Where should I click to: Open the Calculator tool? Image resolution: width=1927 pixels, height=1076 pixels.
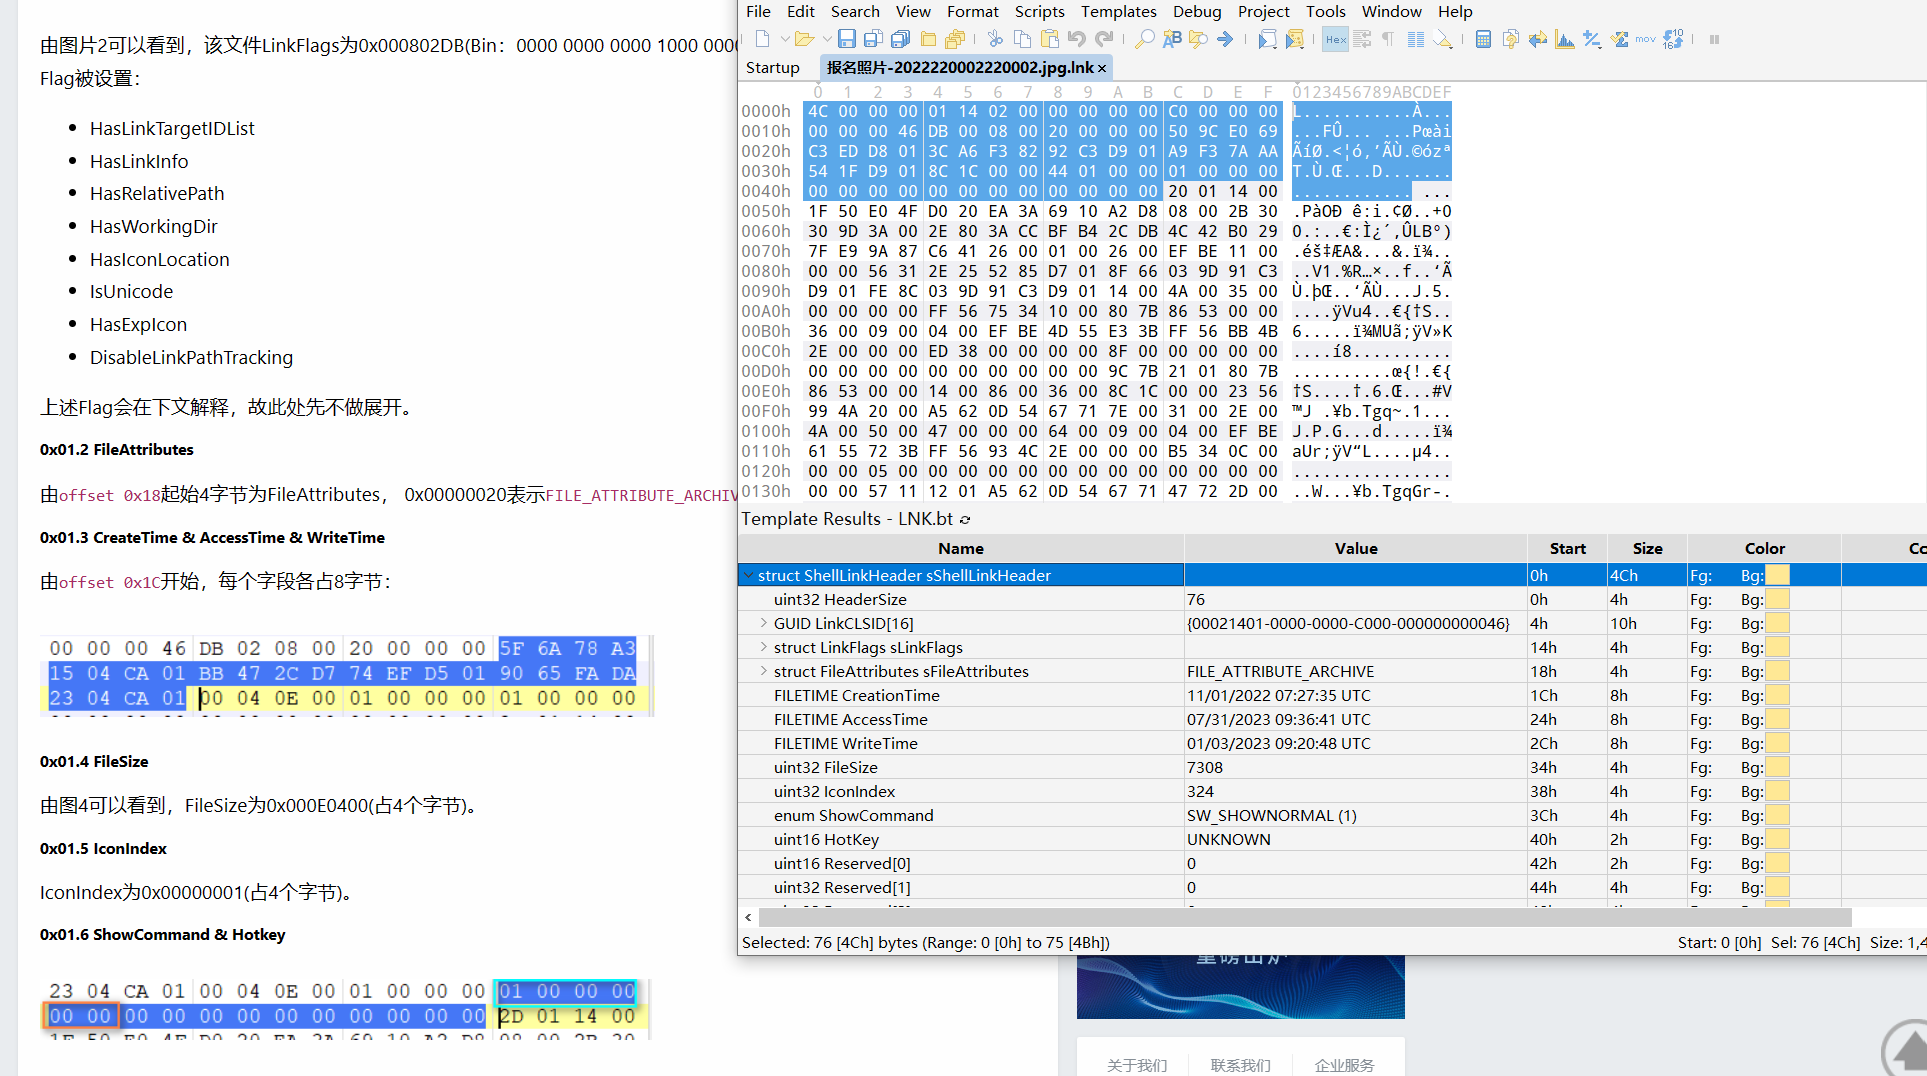coord(1483,39)
